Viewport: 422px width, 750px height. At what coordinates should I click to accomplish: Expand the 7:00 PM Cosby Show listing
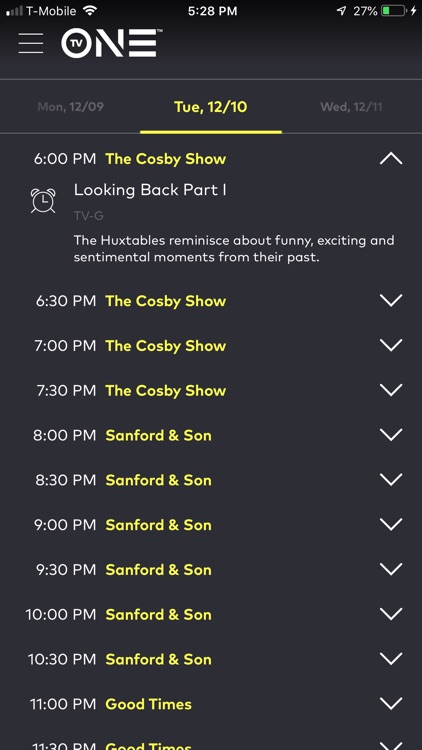(x=391, y=345)
